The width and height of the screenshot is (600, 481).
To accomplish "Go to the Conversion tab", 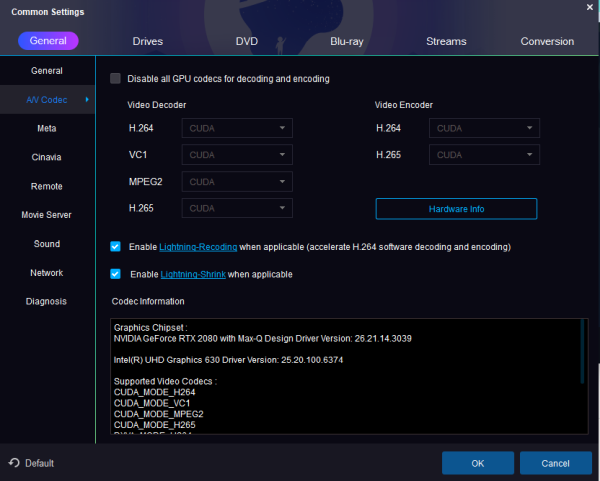I will (x=547, y=41).
